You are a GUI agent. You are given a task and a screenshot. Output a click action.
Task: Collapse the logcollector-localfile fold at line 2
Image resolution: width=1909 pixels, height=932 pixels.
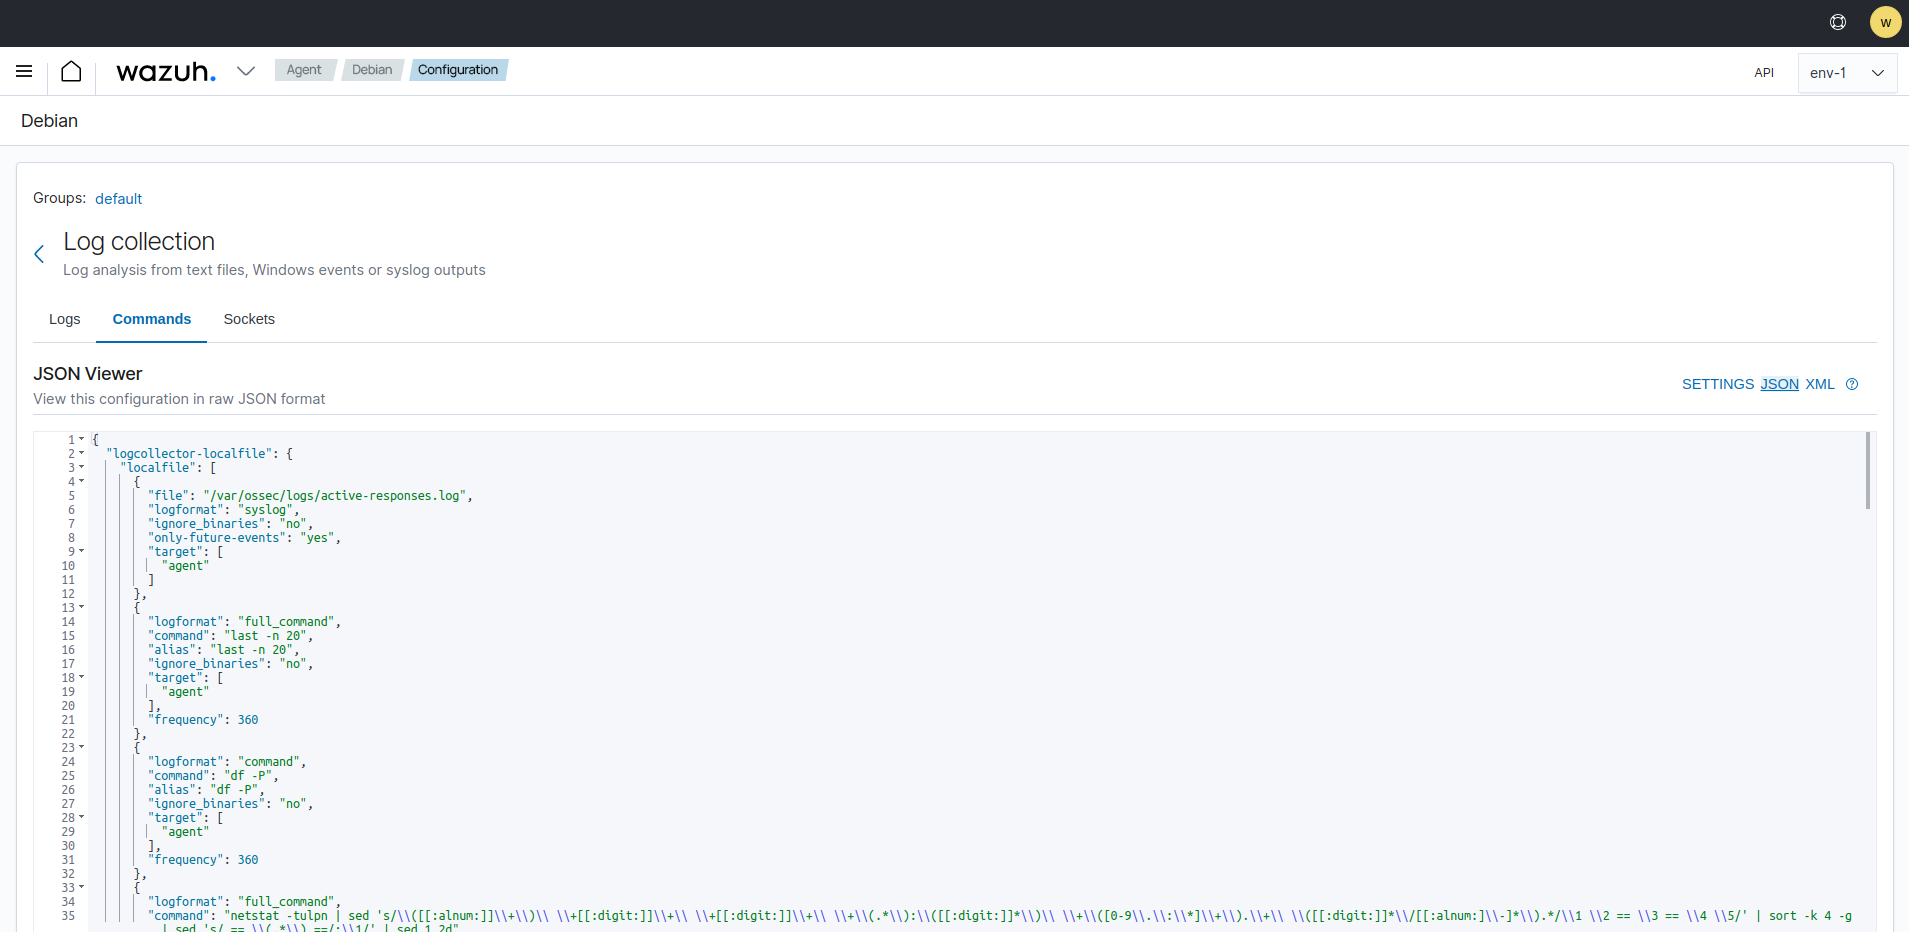click(82, 453)
